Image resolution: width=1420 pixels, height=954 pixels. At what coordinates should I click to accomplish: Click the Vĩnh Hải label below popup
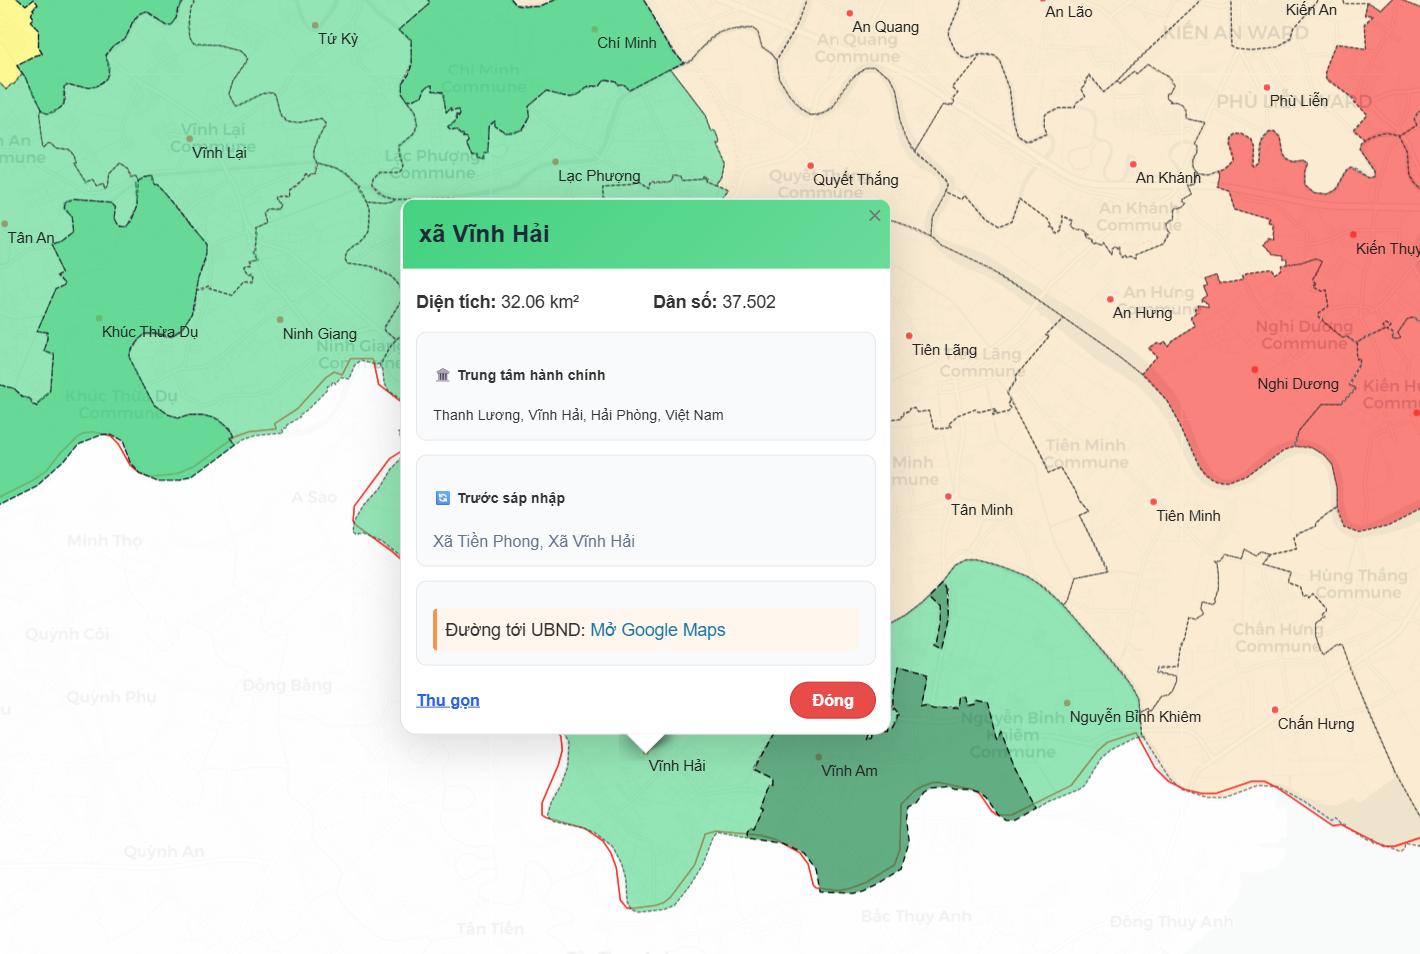click(677, 766)
